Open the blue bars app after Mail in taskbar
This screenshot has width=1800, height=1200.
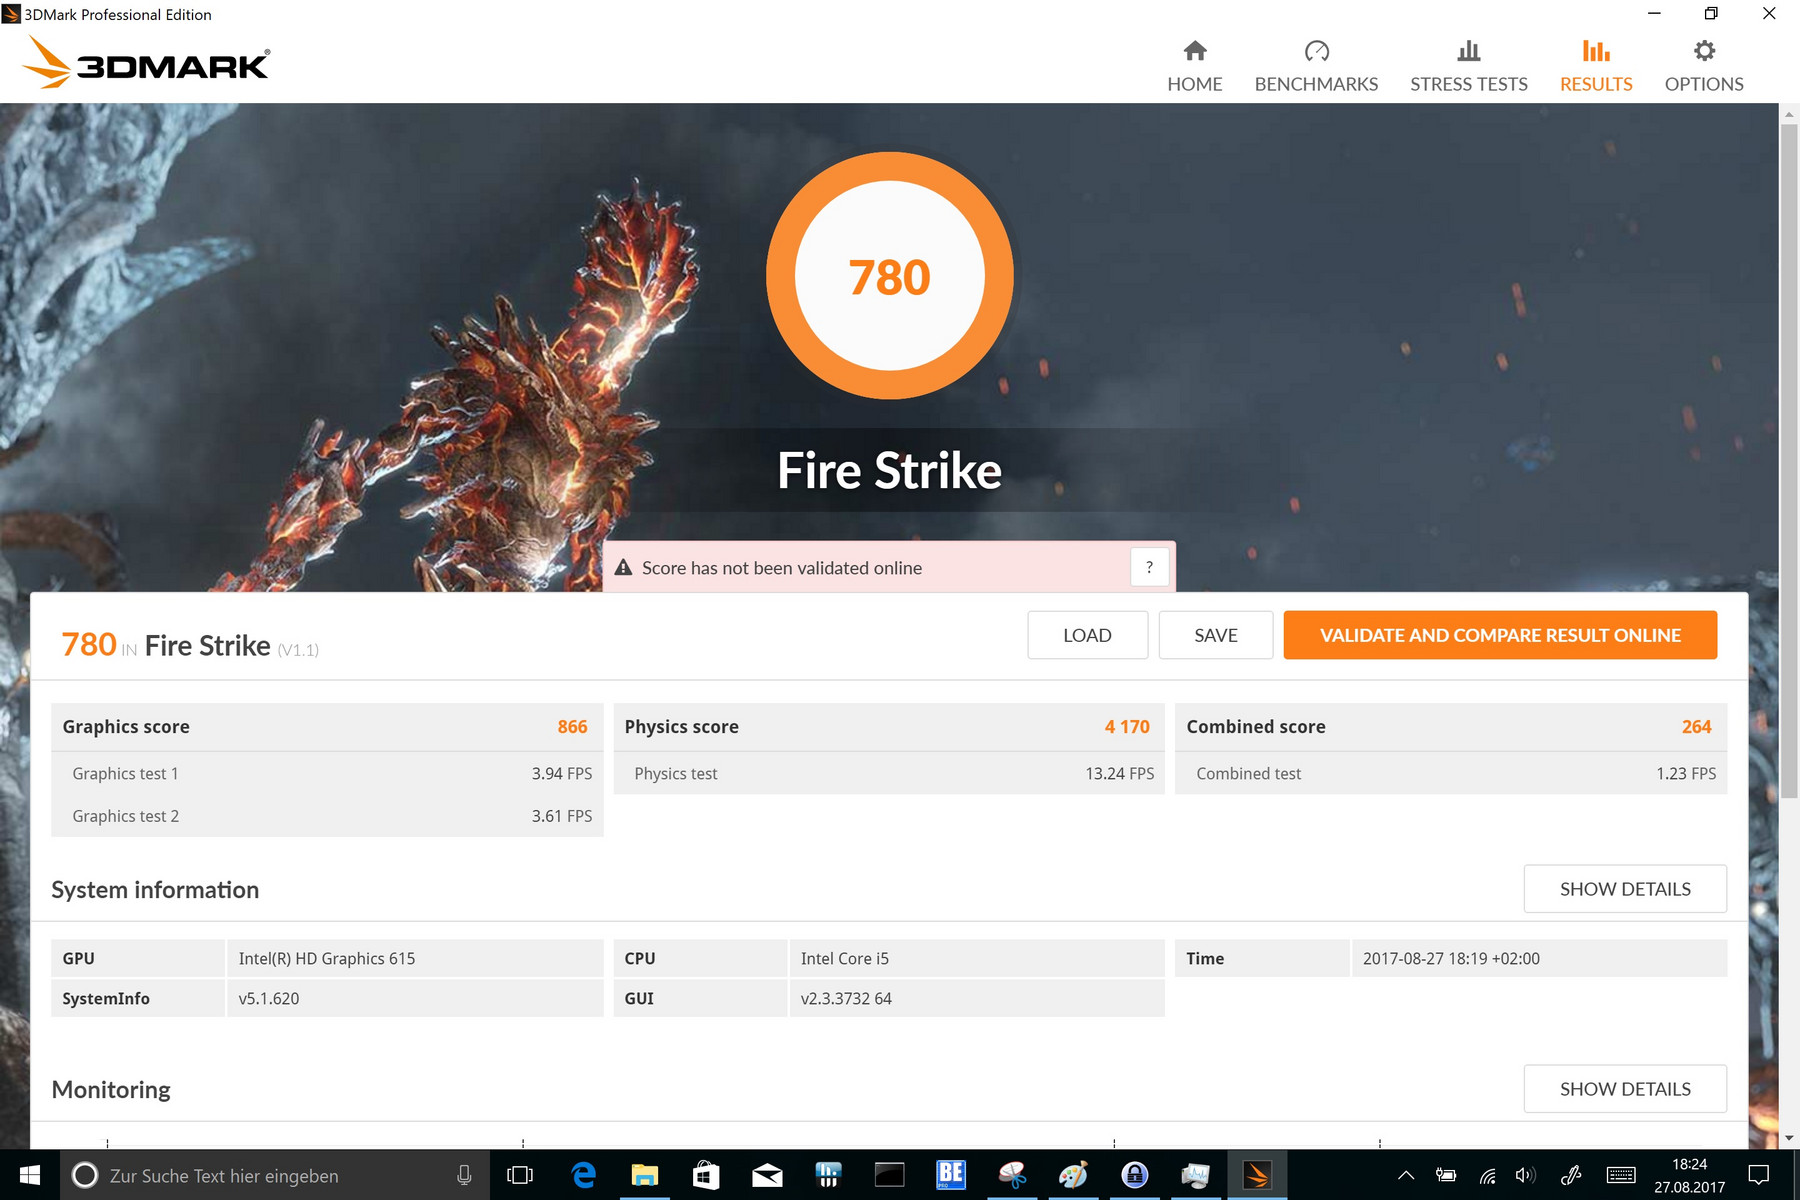pyautogui.click(x=828, y=1175)
